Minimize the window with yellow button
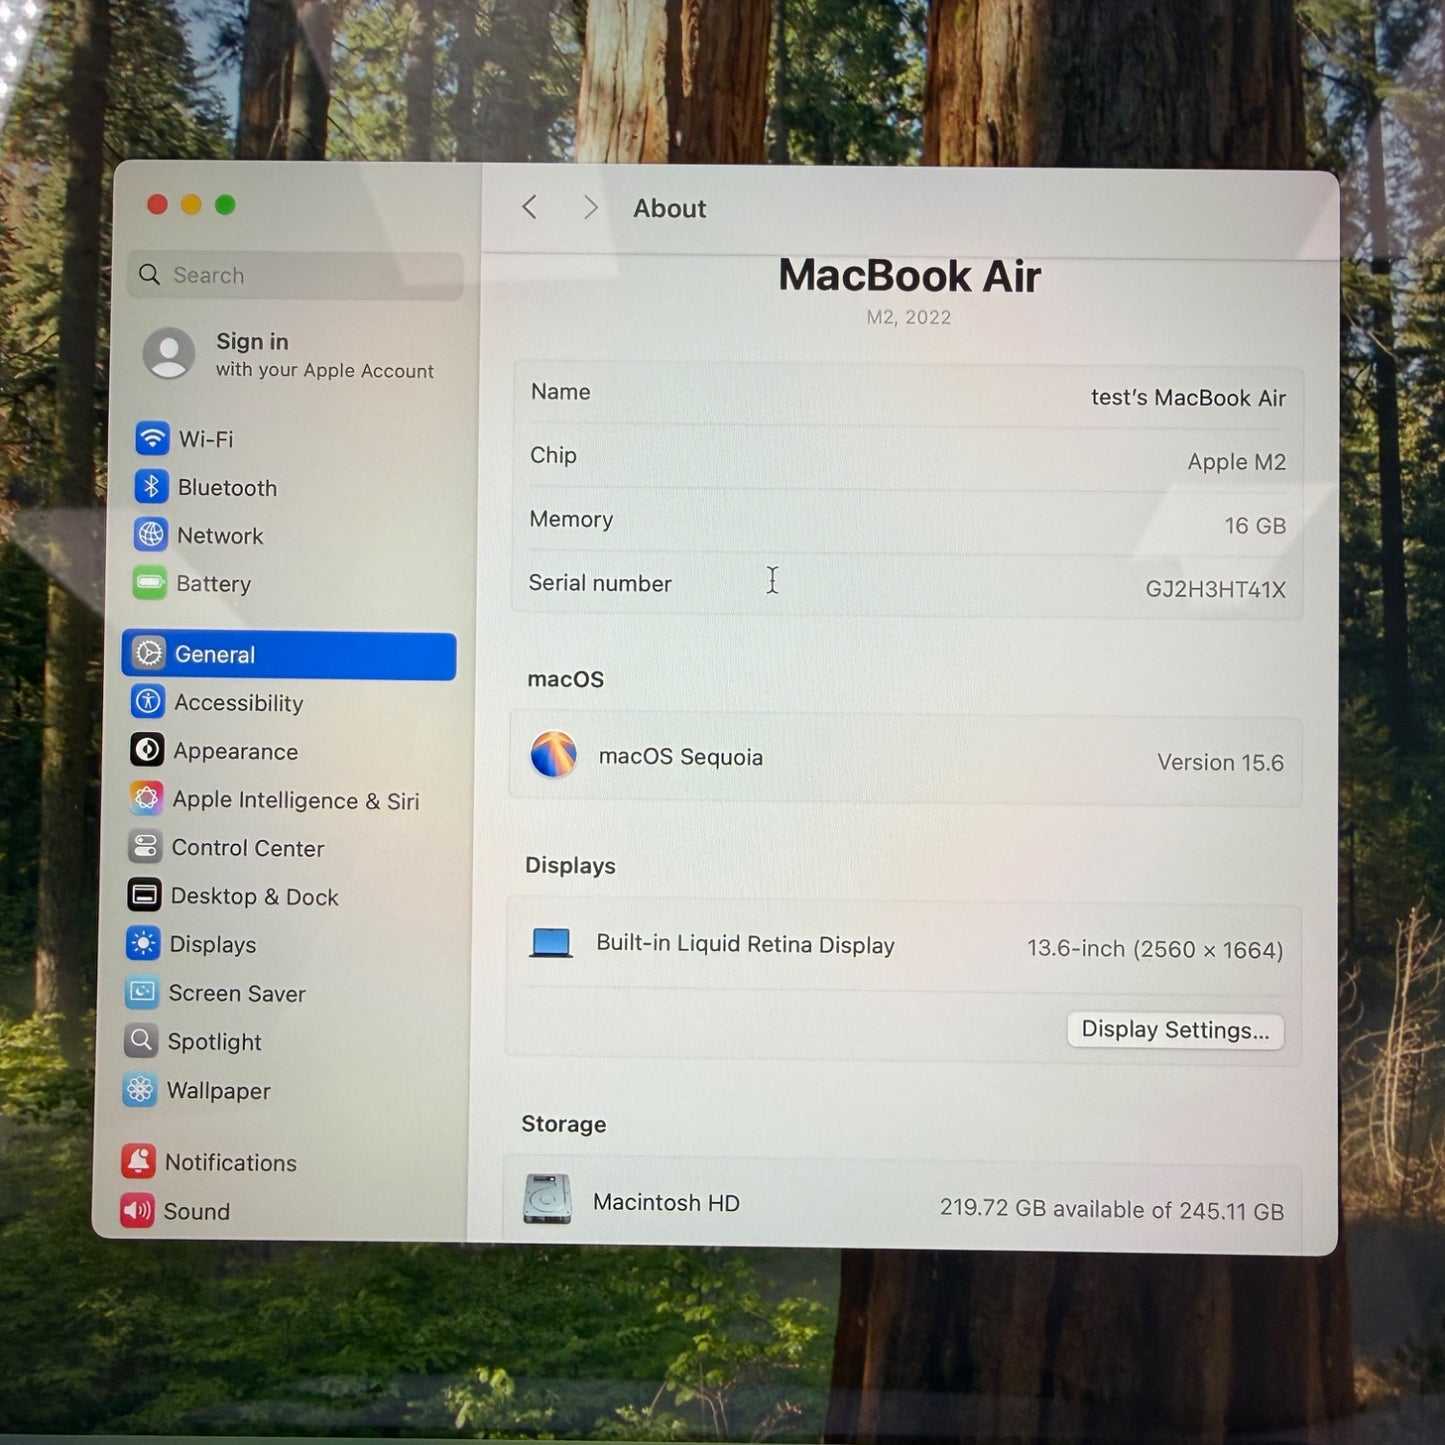The image size is (1445, 1445). click(191, 205)
